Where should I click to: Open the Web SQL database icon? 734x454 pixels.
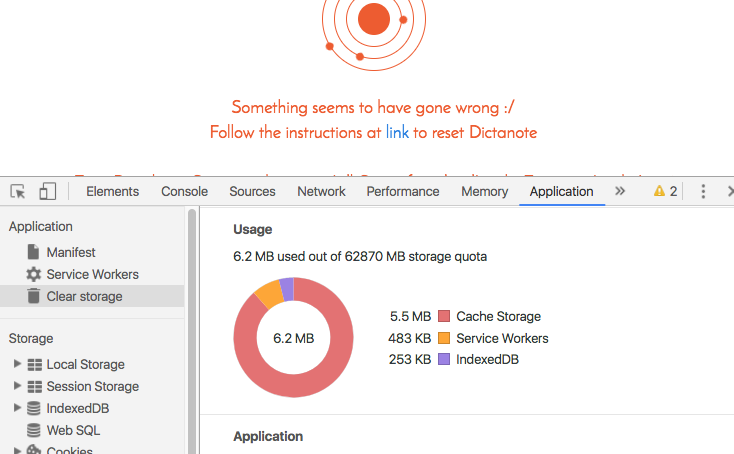click(34, 430)
